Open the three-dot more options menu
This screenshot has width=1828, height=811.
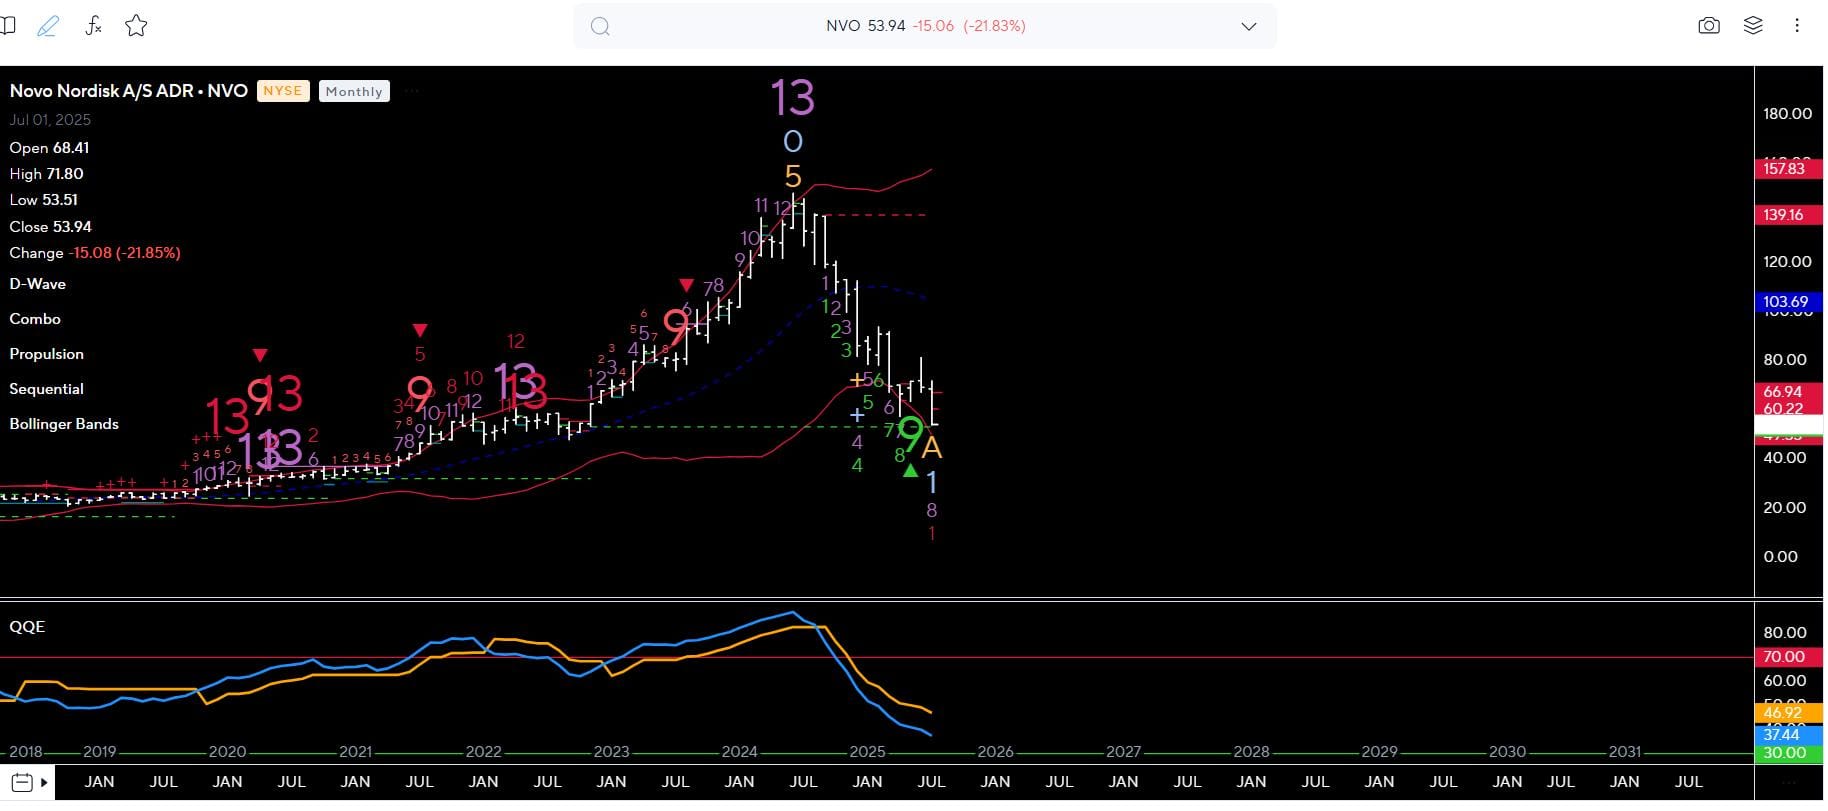(1797, 26)
